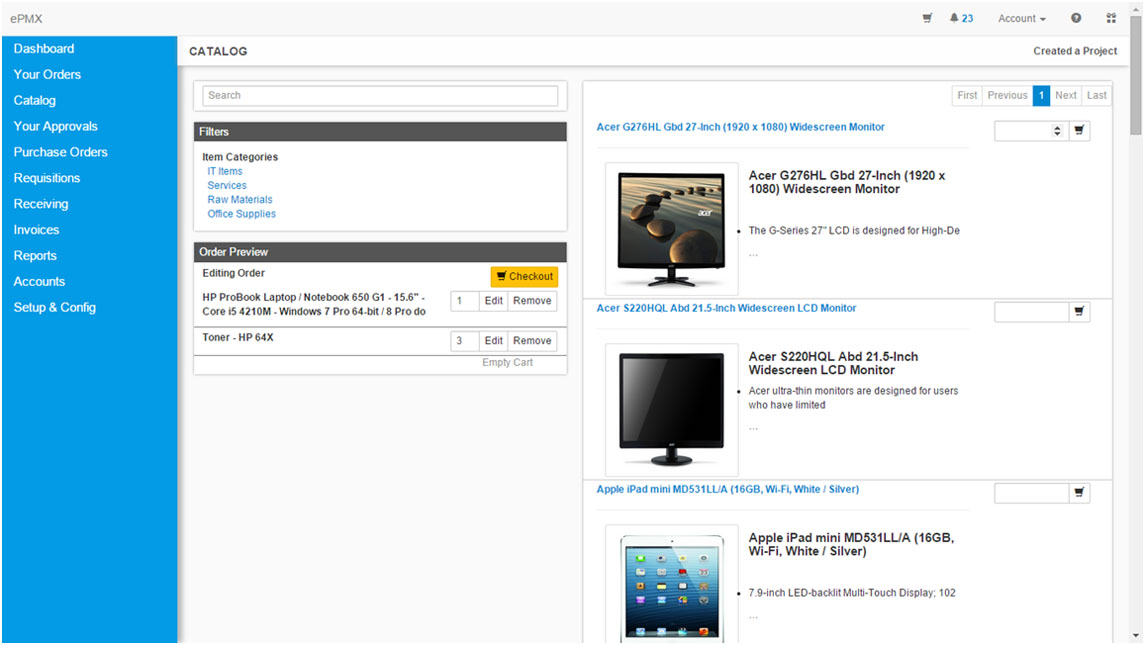Click the Apple iPad mini thumbnail
This screenshot has height=645, width=1145.
tap(672, 584)
